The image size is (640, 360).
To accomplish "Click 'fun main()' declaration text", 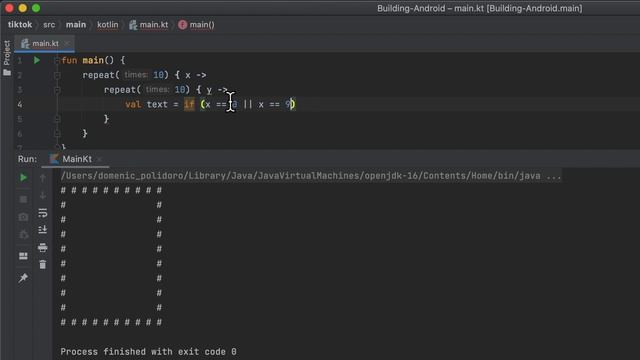I will tap(88, 60).
